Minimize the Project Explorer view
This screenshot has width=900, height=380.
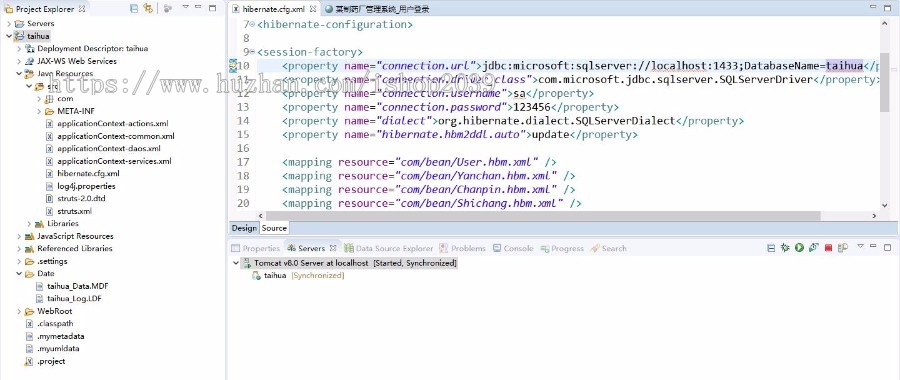pyautogui.click(x=198, y=7)
